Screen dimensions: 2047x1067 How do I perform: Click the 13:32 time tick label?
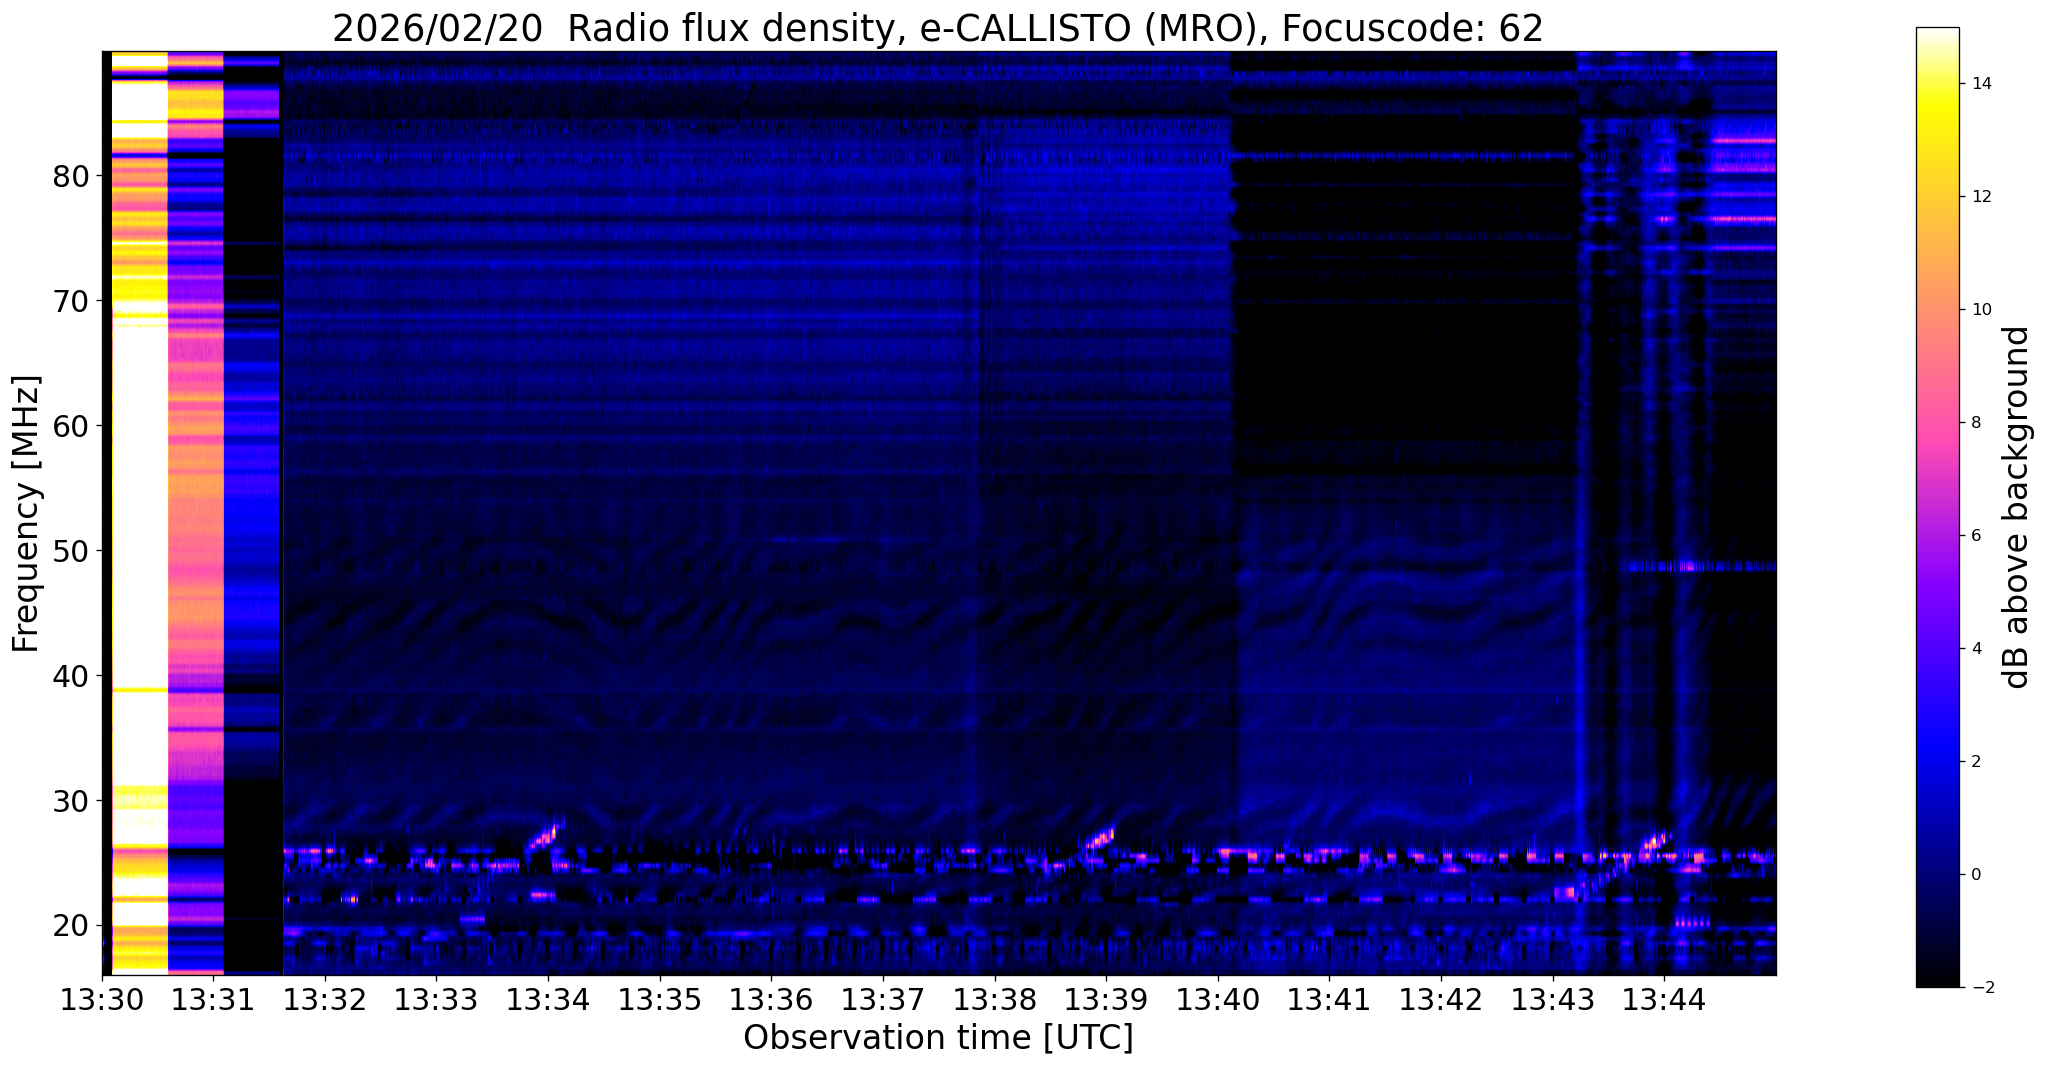tap(325, 999)
